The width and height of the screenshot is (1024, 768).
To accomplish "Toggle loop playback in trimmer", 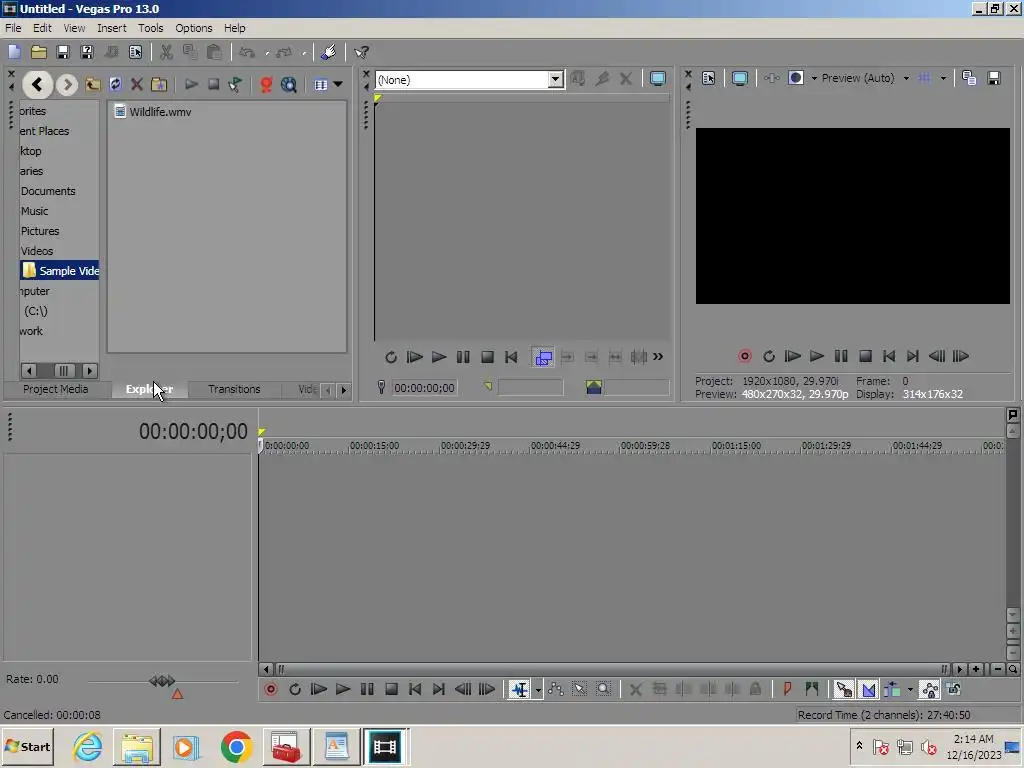I will click(391, 357).
